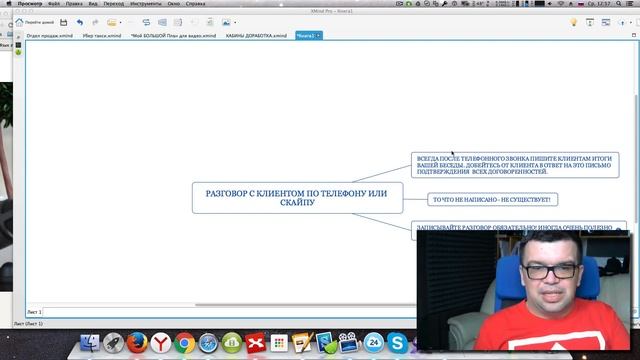The image size is (640, 360).
Task: Open the 'Мой БОЛЬШОЙ План для видео.xmind' tab
Action: pyautogui.click(x=173, y=36)
